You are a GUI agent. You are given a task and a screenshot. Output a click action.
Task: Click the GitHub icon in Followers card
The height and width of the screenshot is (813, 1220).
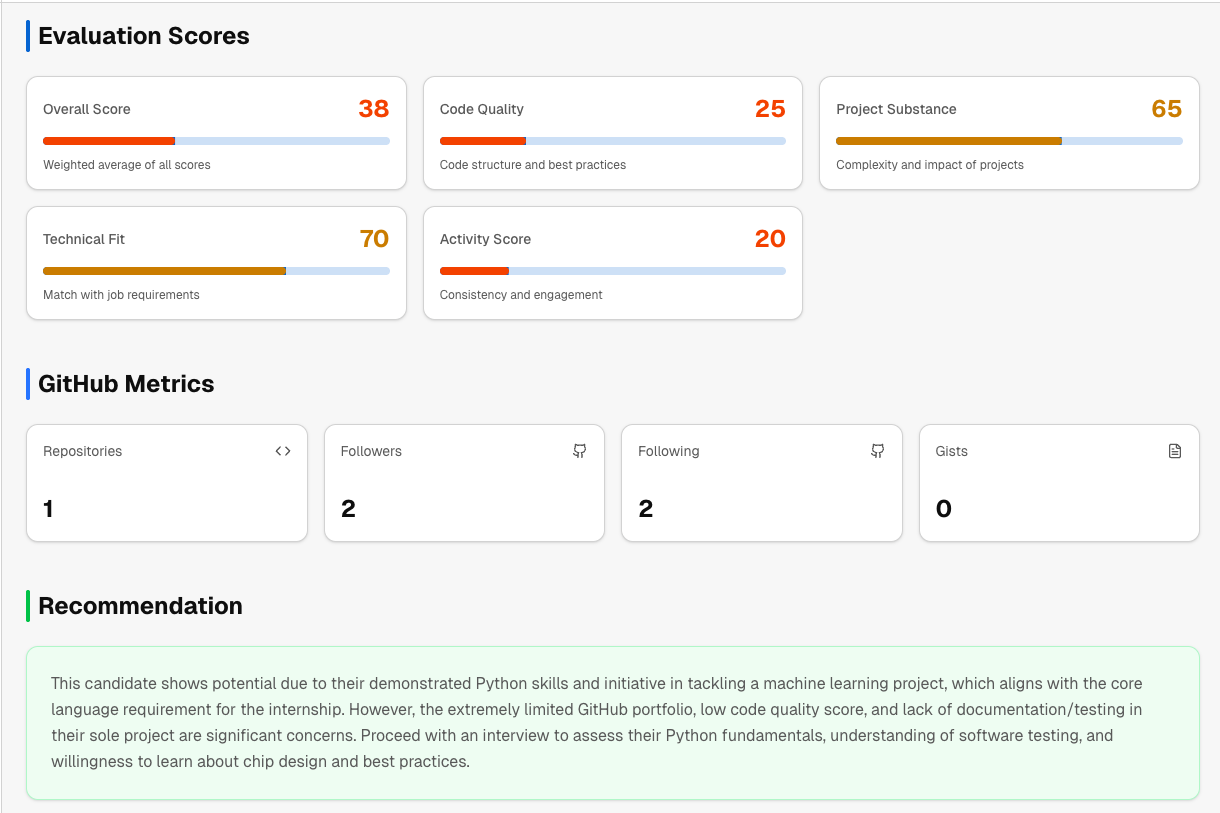(x=580, y=451)
